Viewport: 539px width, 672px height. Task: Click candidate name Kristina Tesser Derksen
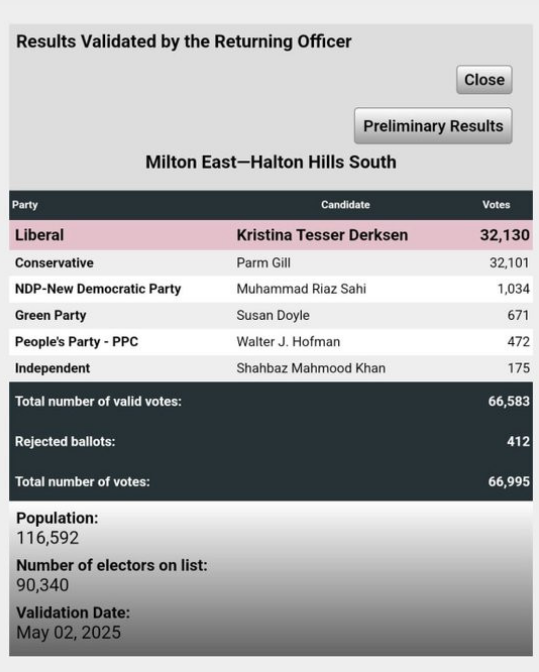(x=322, y=235)
